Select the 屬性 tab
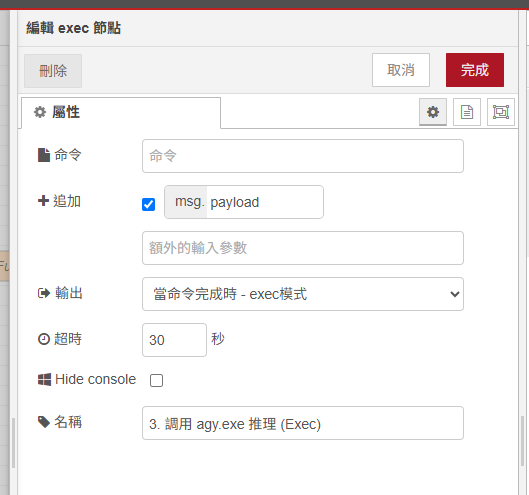Screen dimensions: 529x495 click(x=121, y=113)
